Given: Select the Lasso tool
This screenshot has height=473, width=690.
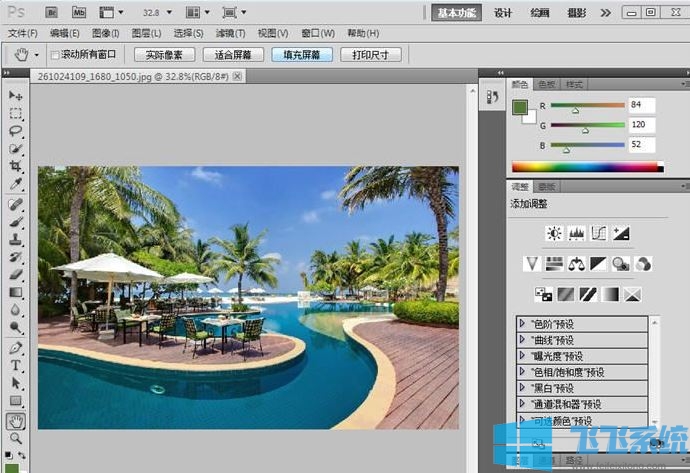Looking at the screenshot, I should click(16, 130).
